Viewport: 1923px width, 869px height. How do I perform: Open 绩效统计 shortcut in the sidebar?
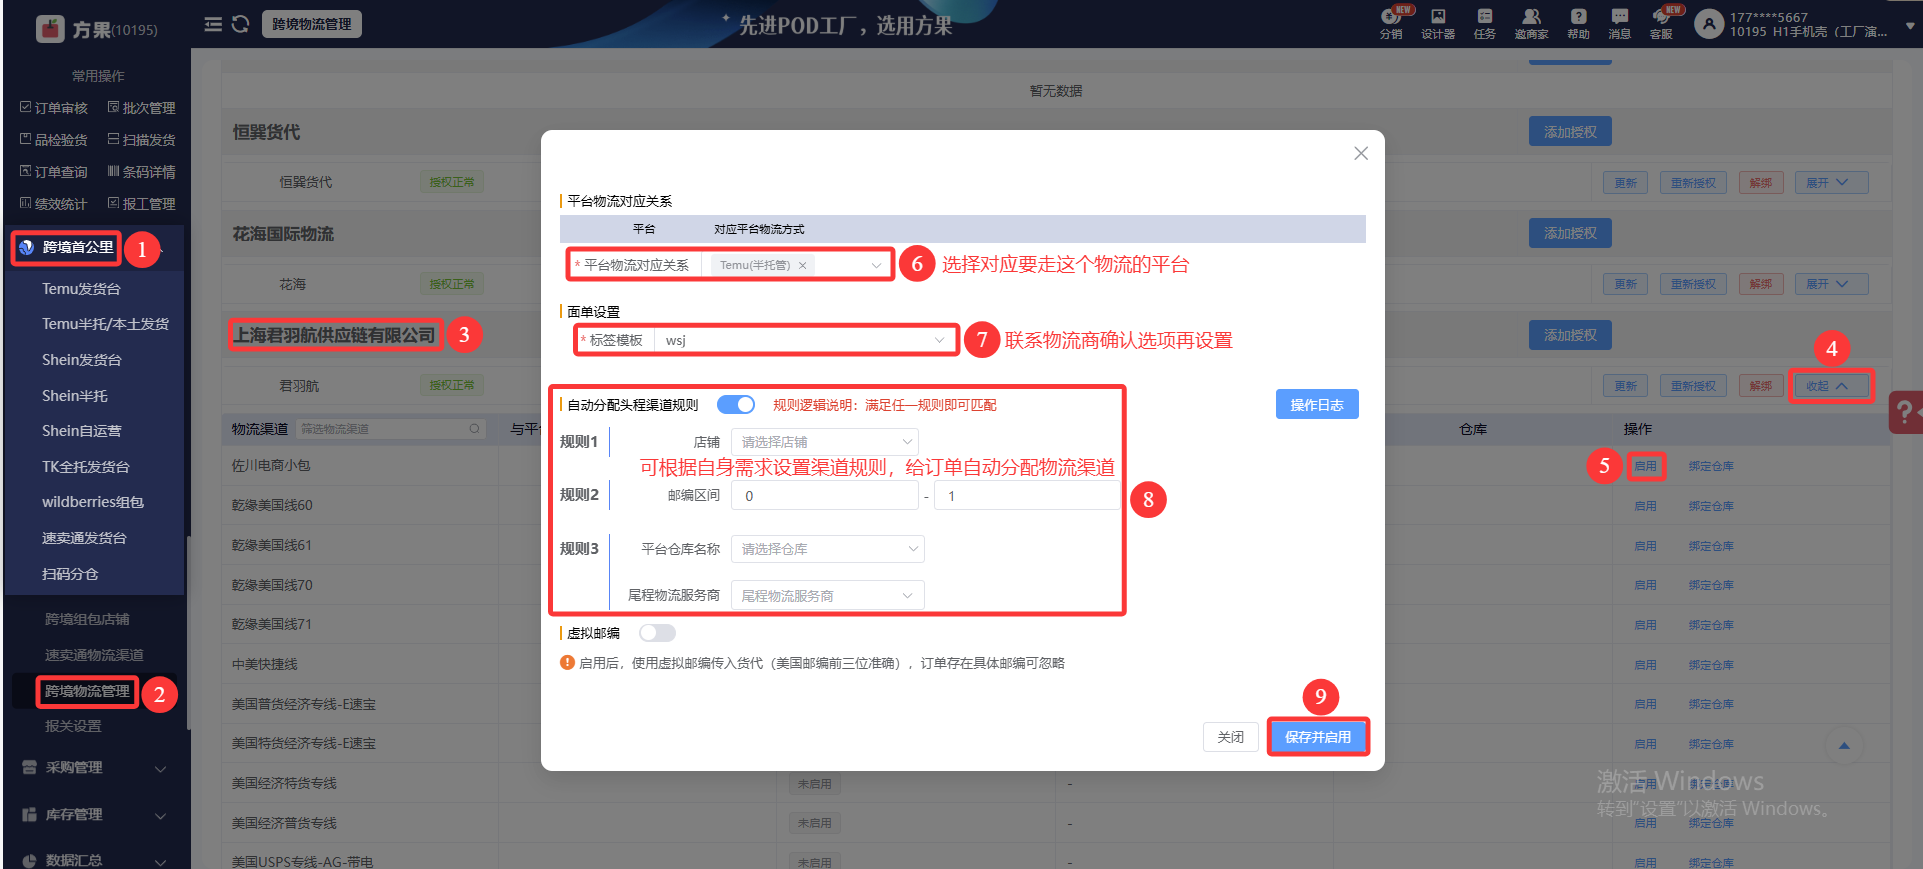[x=54, y=204]
